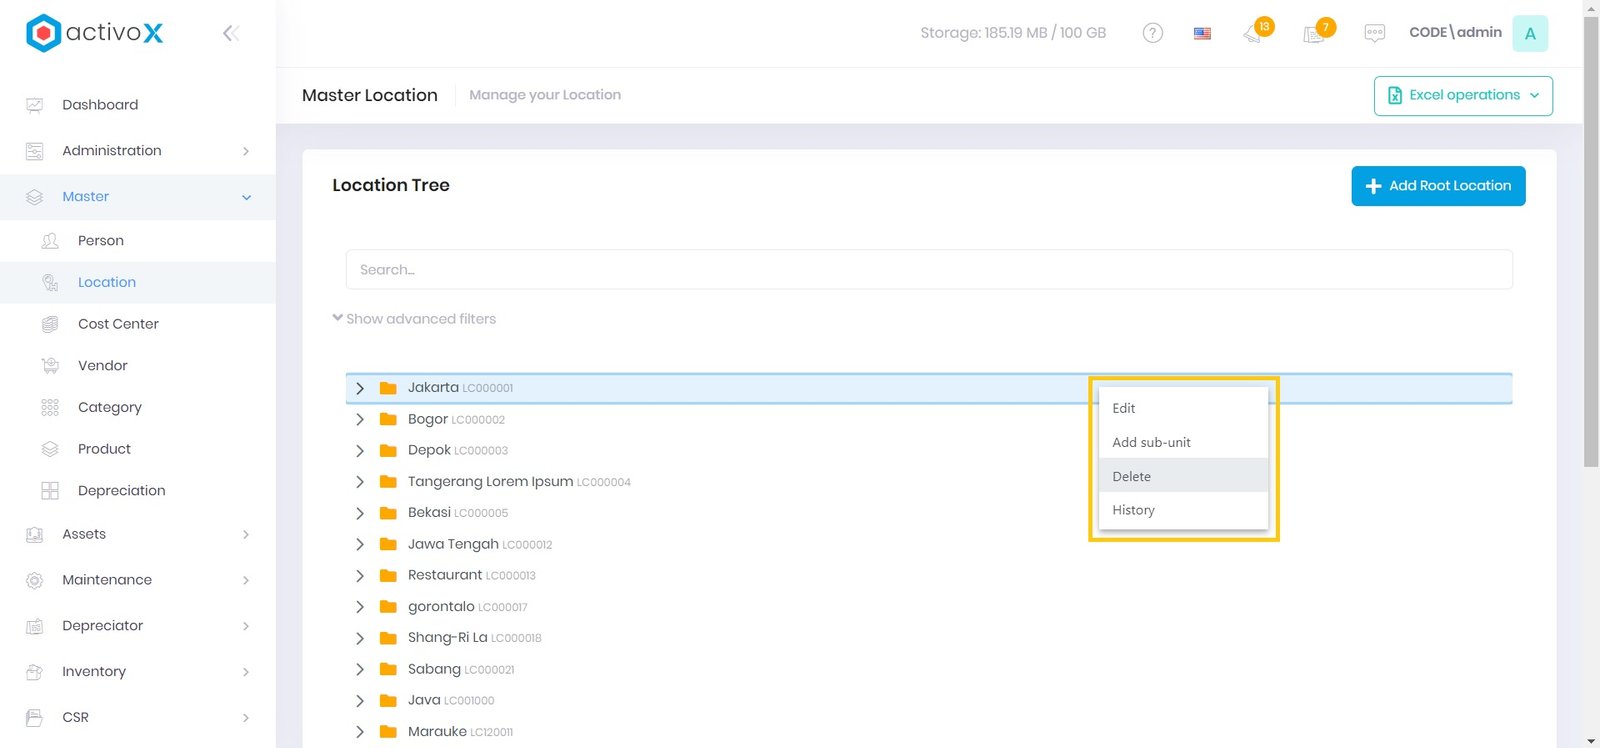
Task: Click the Bogor folder icon
Action: coord(388,420)
